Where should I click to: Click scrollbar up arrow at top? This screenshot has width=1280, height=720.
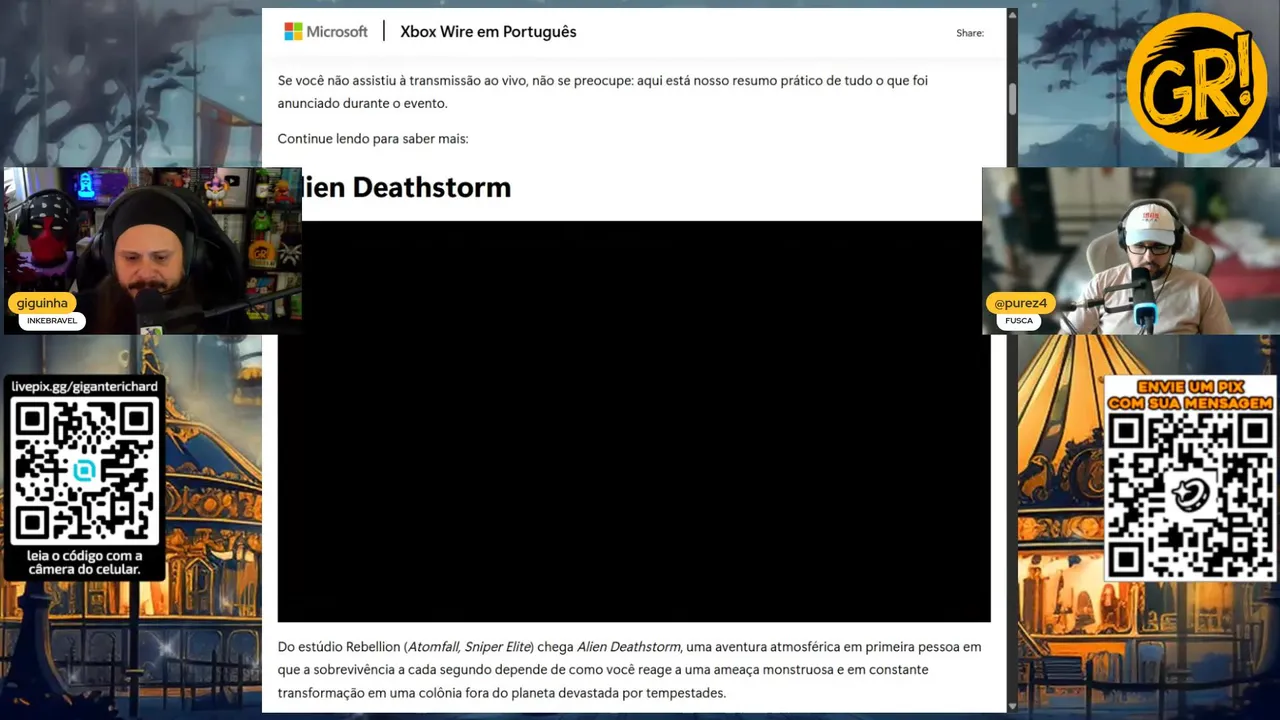coord(1012,15)
